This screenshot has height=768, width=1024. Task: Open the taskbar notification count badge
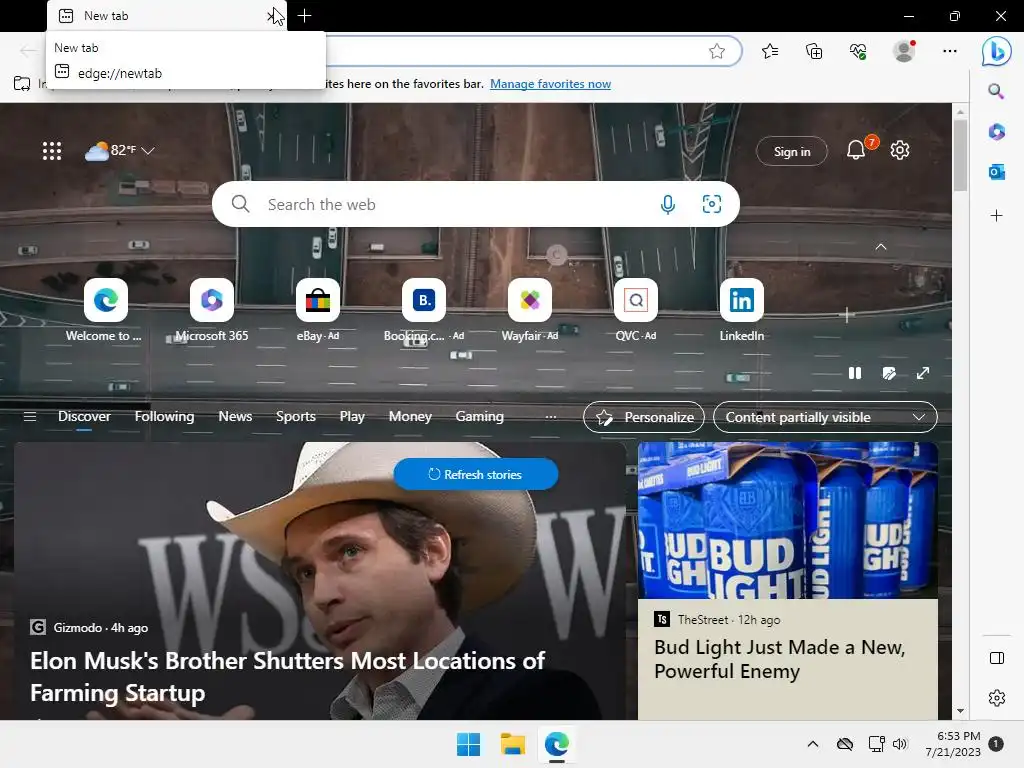(996, 744)
